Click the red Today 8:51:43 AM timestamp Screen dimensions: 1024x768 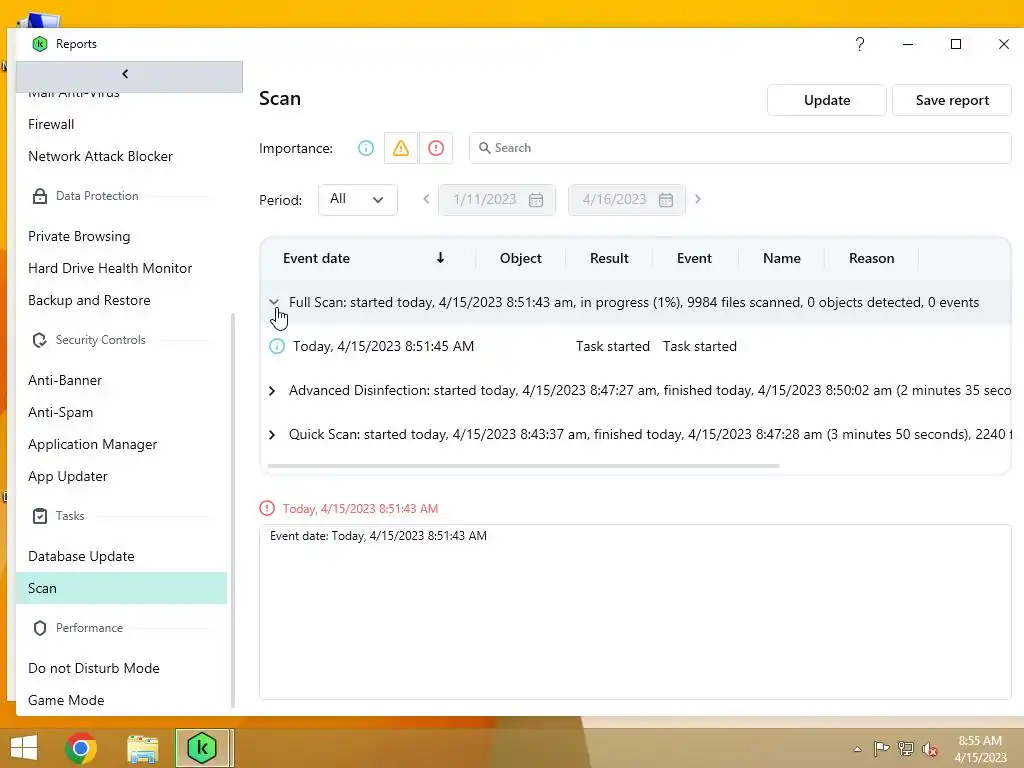[360, 509]
